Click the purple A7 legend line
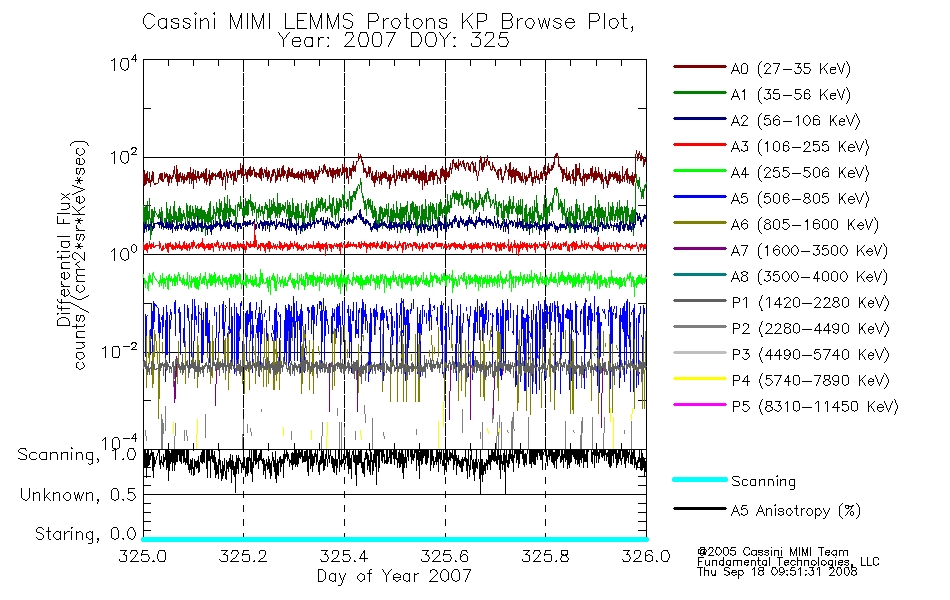950x600 pixels. [x=700, y=248]
